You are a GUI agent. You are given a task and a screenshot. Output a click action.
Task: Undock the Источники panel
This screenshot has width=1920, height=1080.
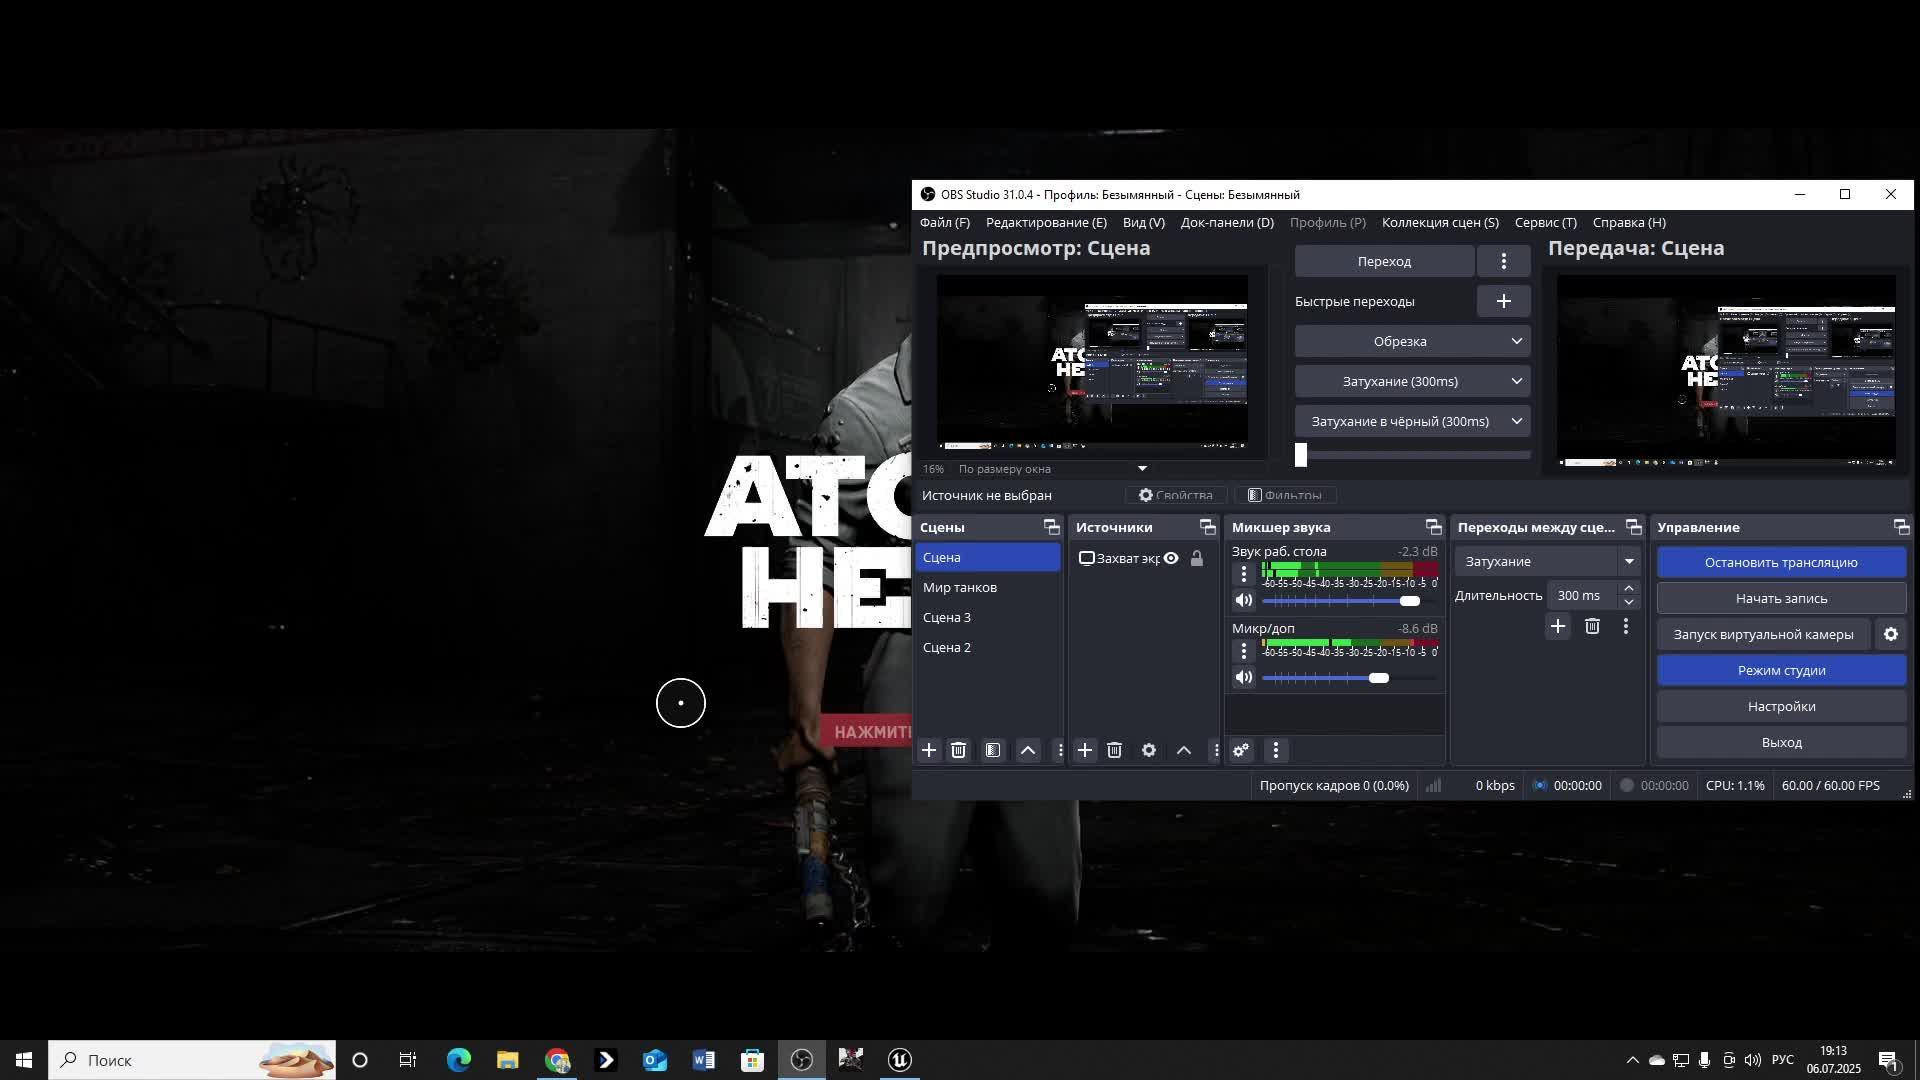[x=1207, y=527]
